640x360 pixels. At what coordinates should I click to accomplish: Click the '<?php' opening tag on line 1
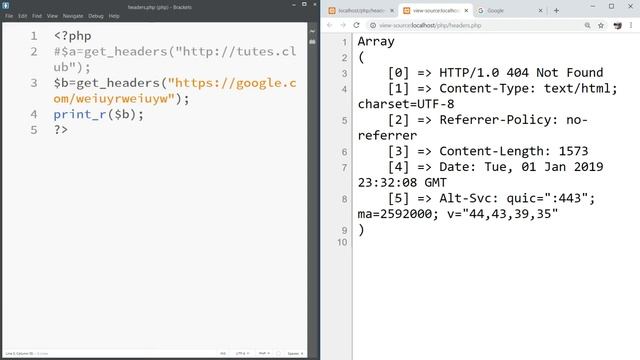73,36
